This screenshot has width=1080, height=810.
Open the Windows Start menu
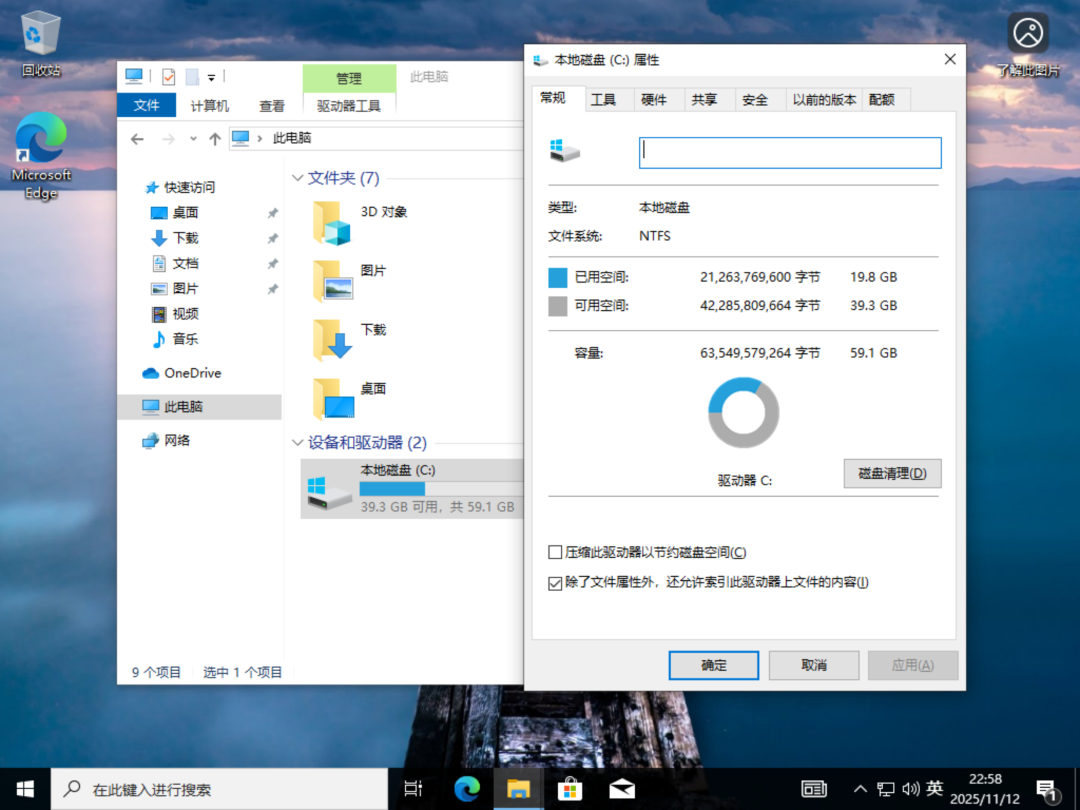(x=25, y=789)
